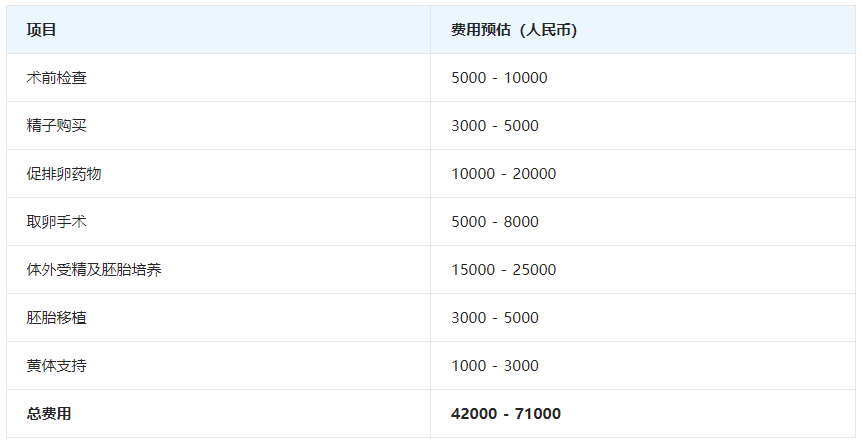Viewport: 862px width, 445px height.
Task: Click the cost range beside 胚胎移植
Action: coord(495,318)
